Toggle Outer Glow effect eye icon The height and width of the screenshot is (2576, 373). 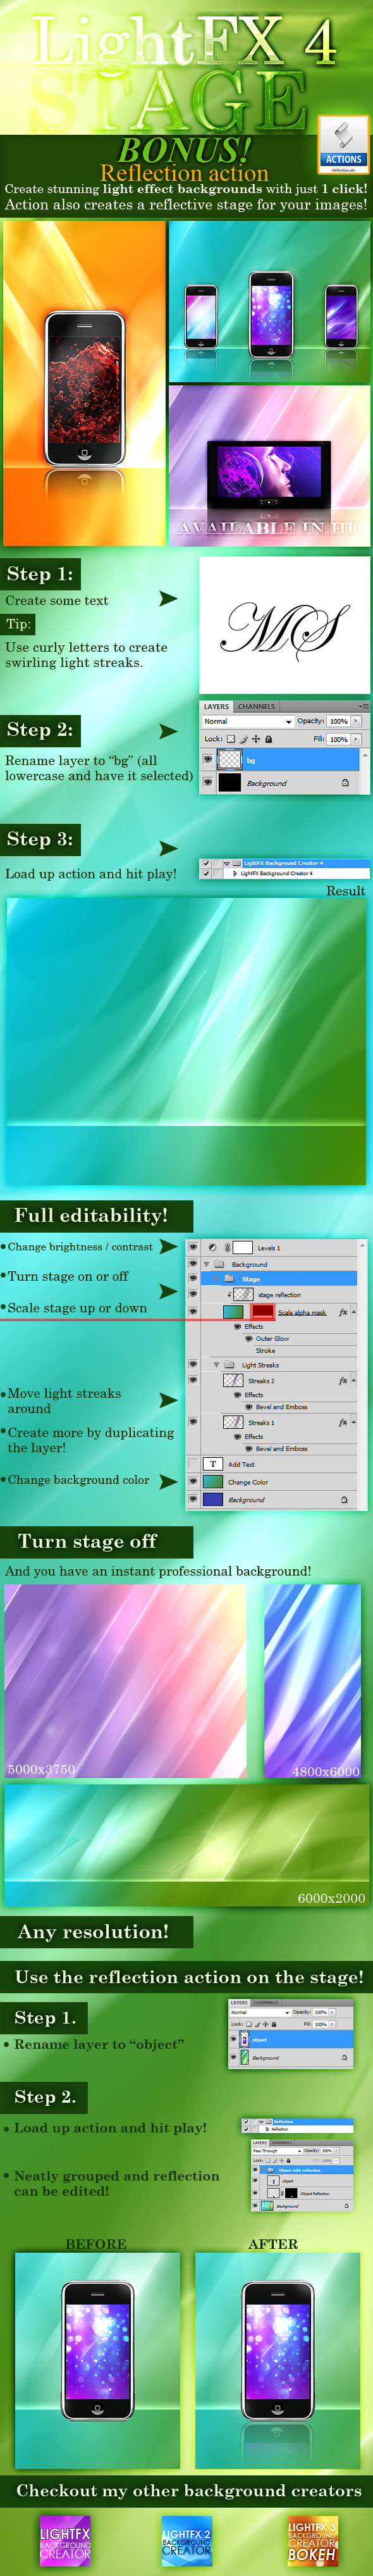[x=248, y=1339]
